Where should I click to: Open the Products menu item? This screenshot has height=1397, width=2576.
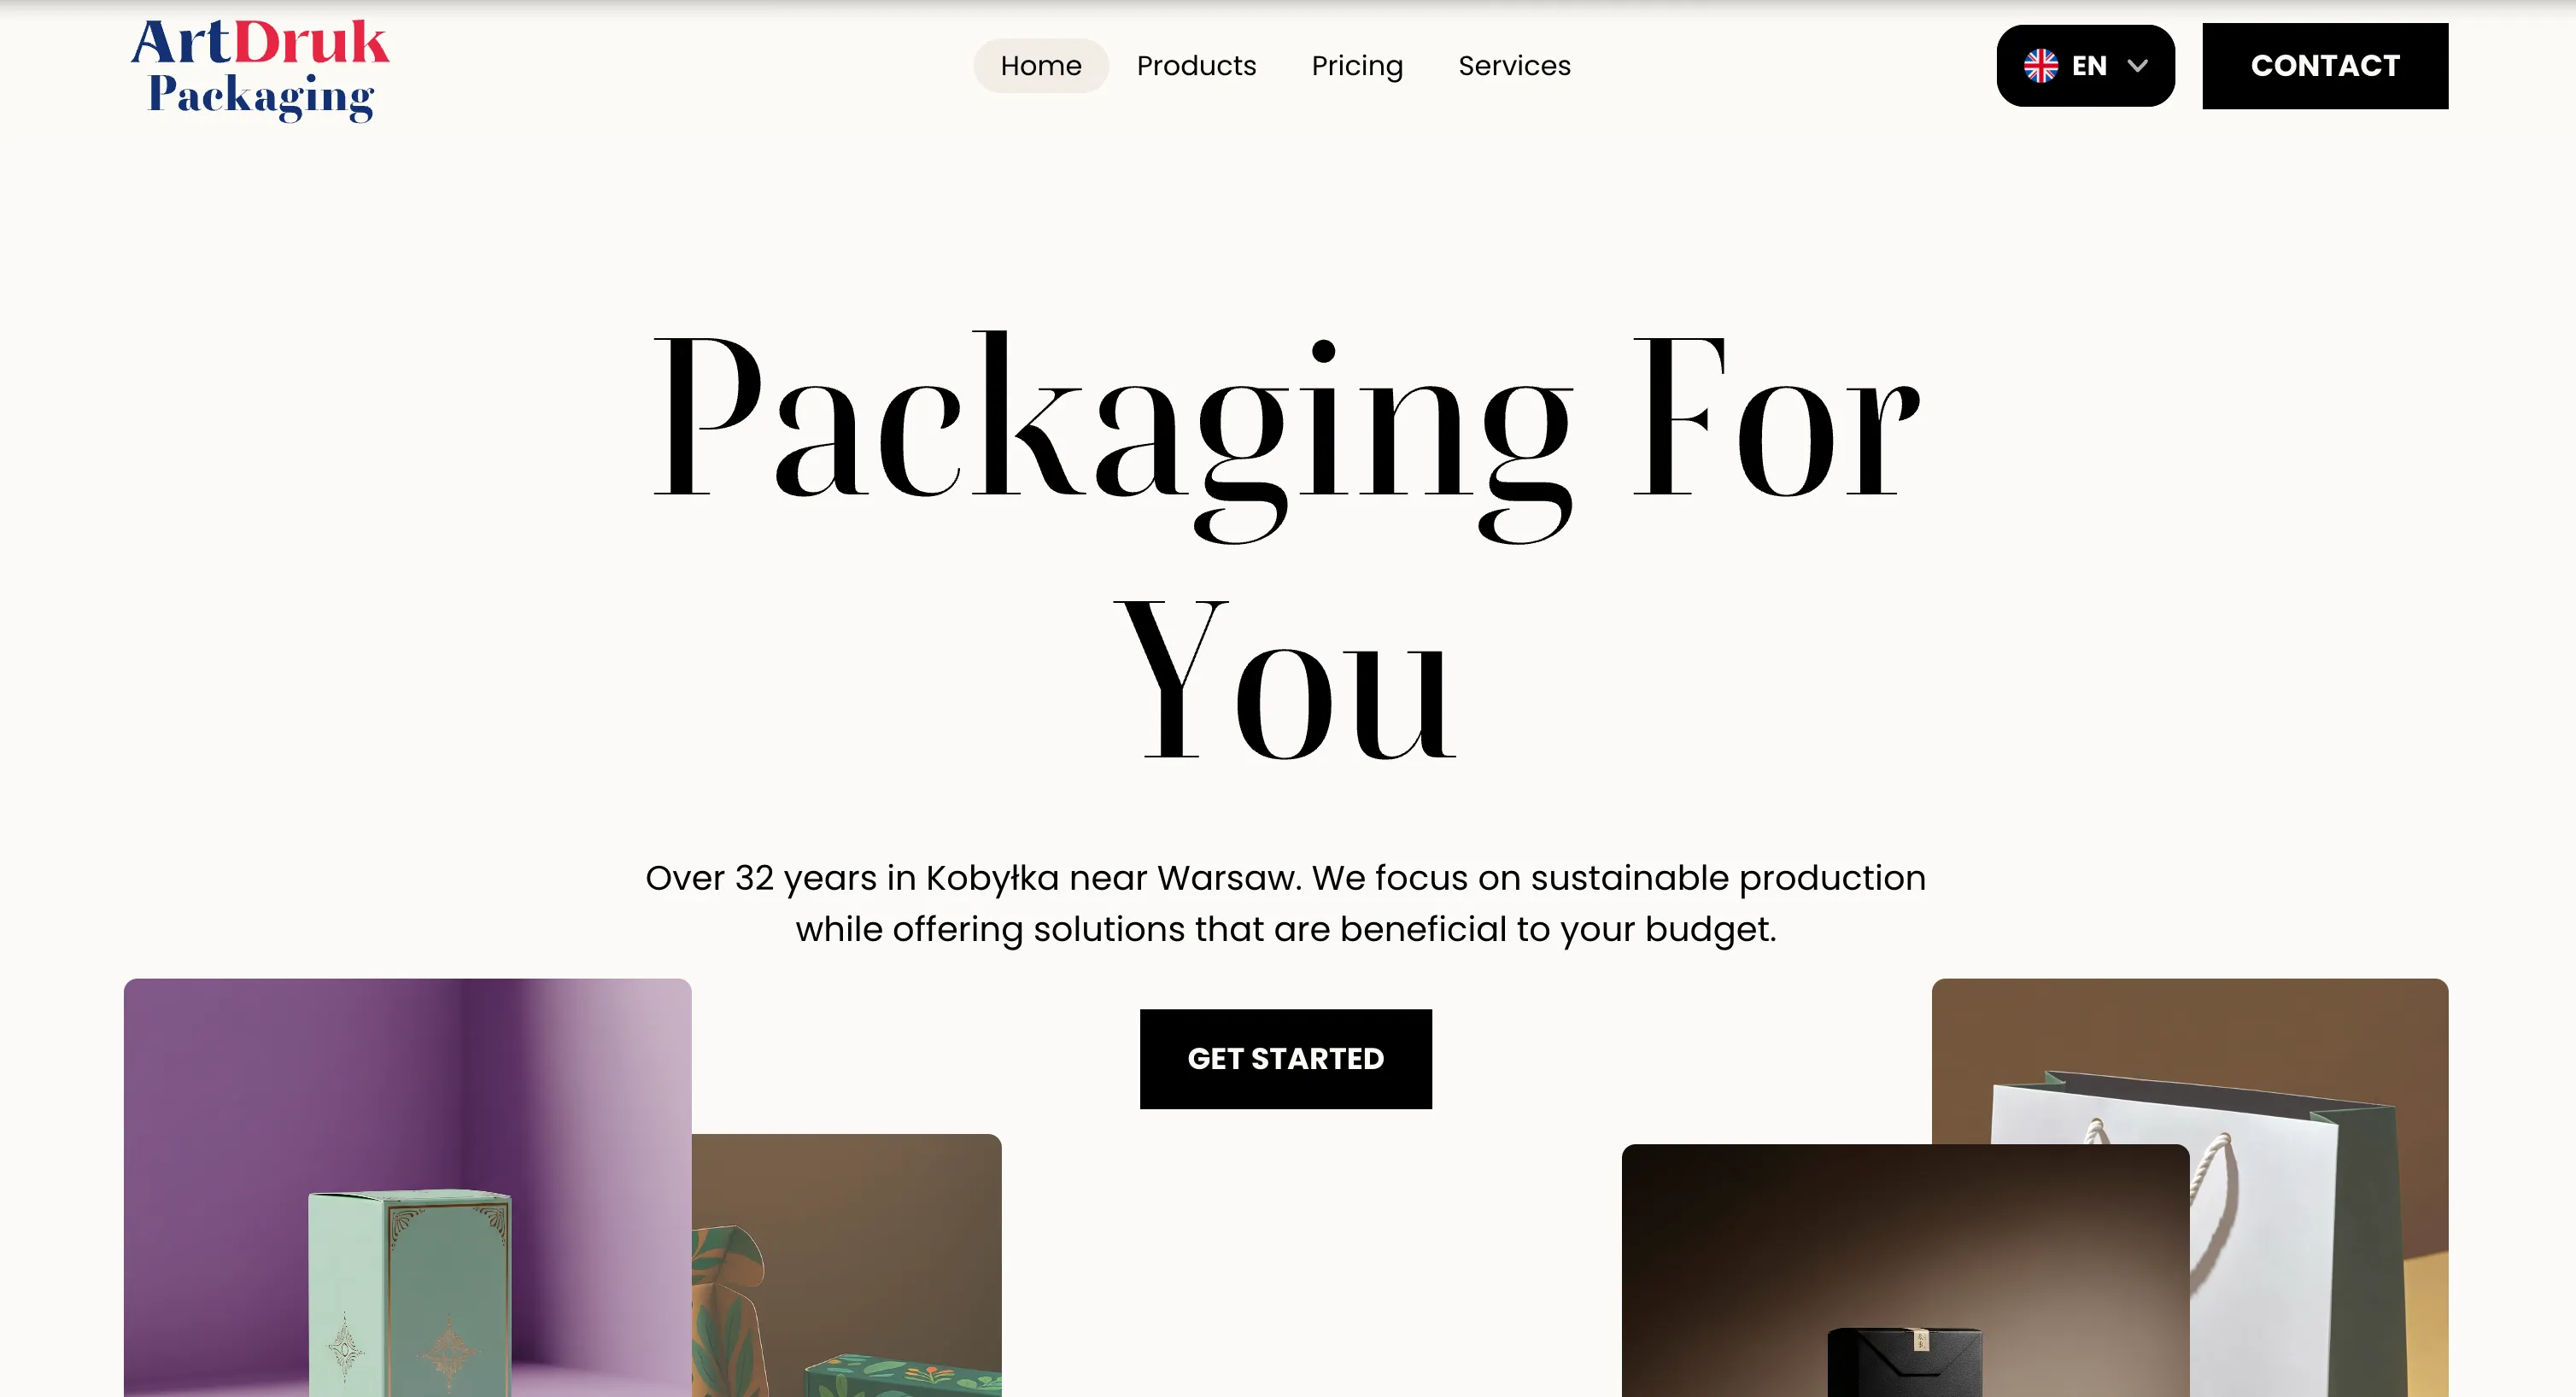1196,66
